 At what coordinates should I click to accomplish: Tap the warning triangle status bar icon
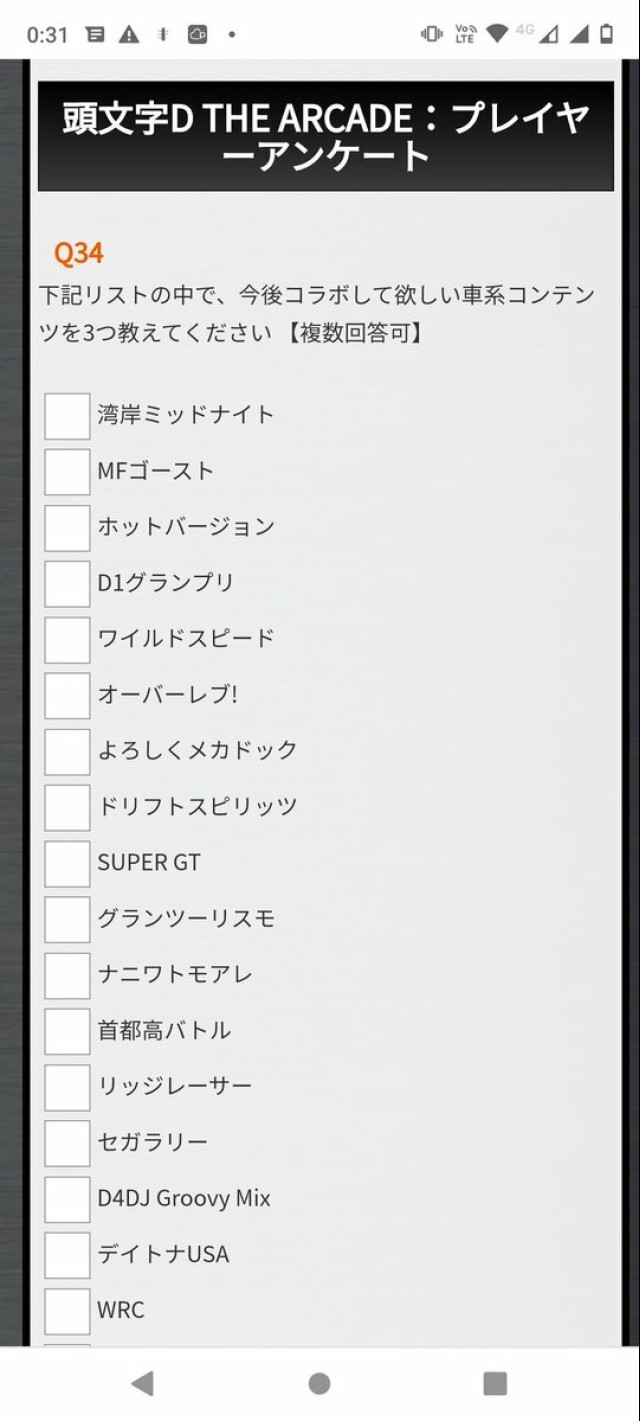tap(129, 34)
